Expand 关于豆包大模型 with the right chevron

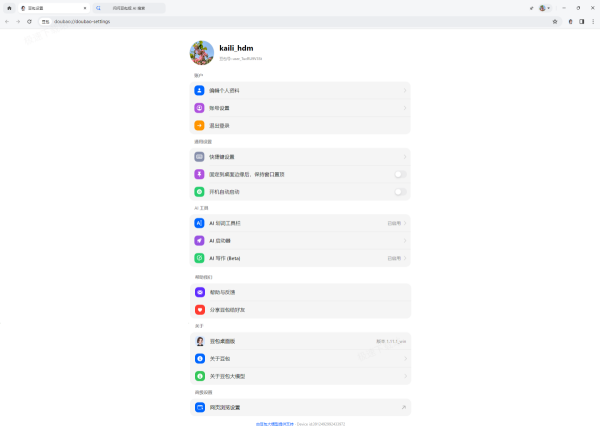[404, 376]
